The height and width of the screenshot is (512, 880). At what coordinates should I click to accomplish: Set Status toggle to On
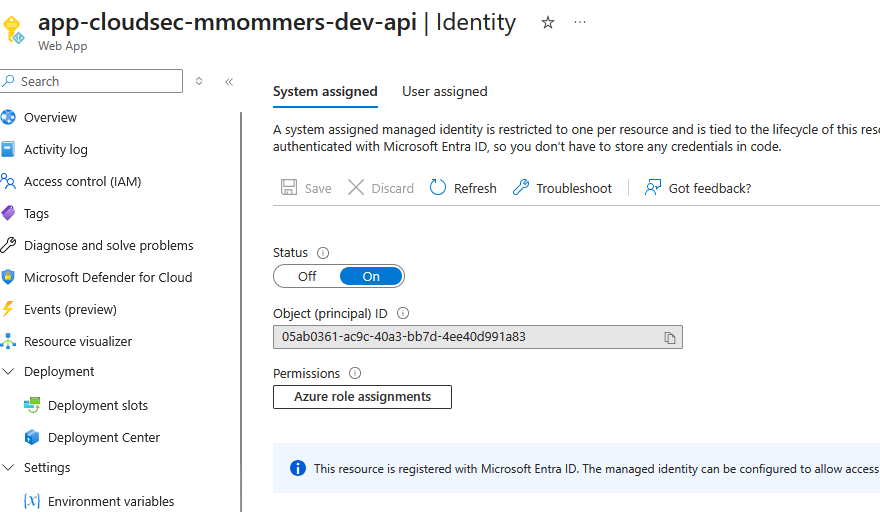pos(371,276)
